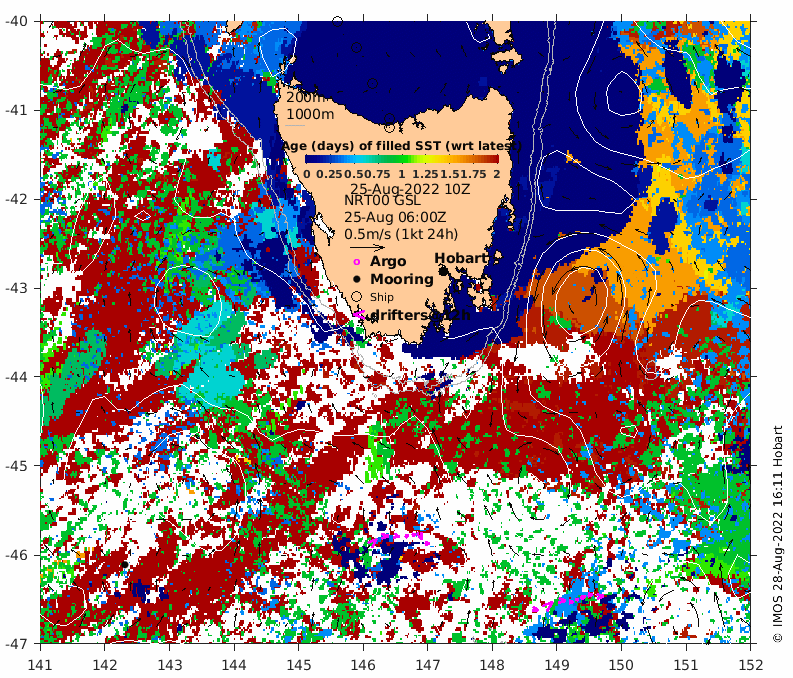Click the 'NRT00 GSL' label

point(382,200)
